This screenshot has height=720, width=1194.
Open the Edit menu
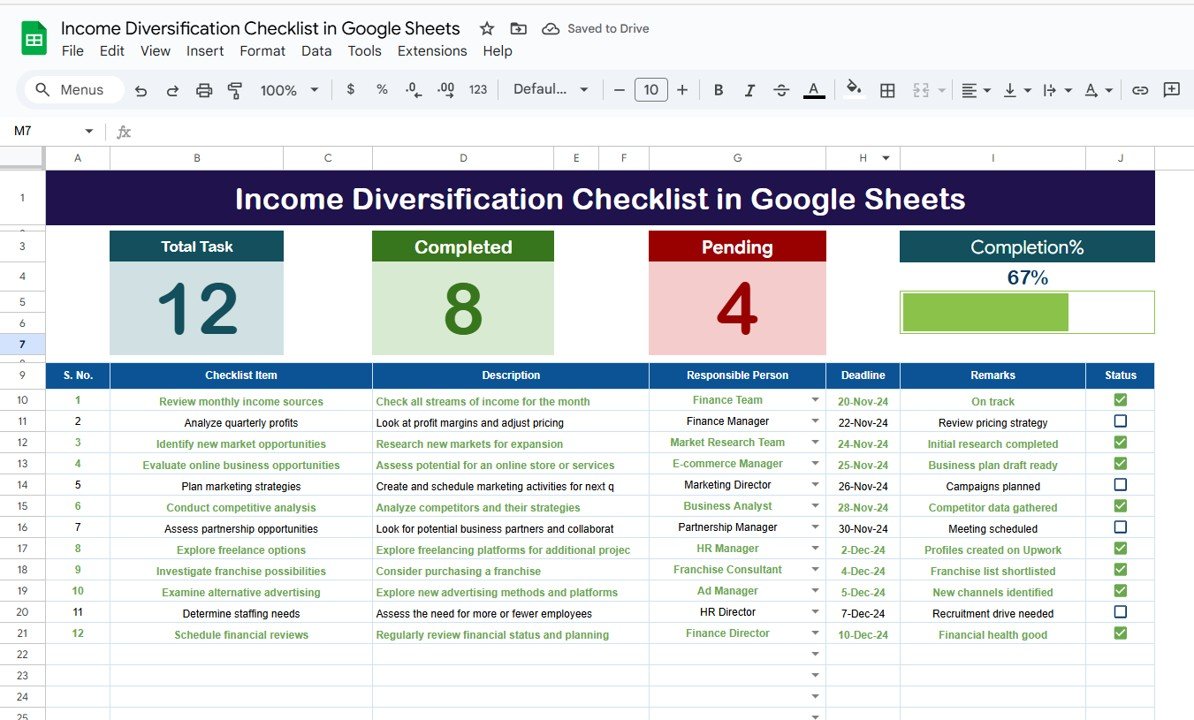(x=112, y=51)
